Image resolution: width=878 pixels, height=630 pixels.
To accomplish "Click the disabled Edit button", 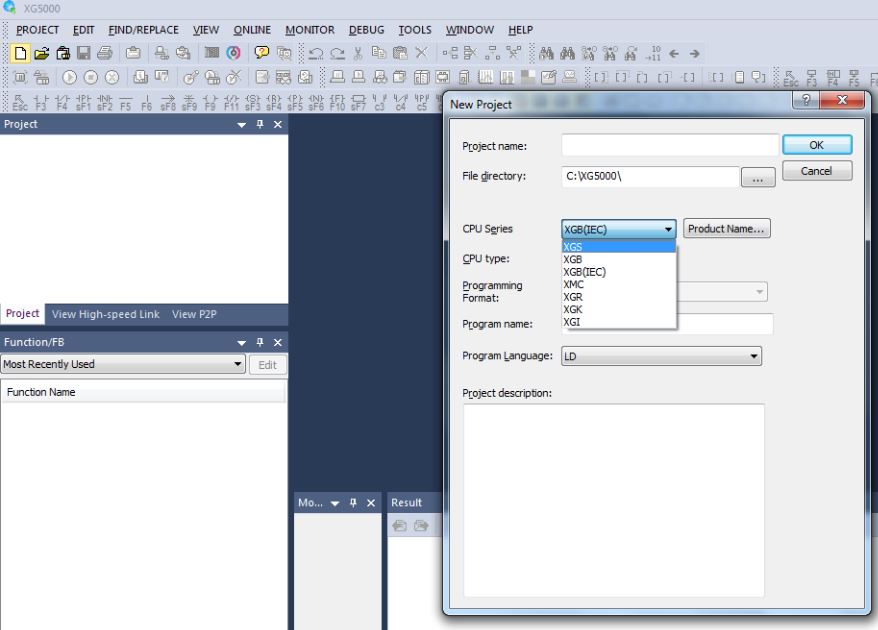I will click(268, 365).
